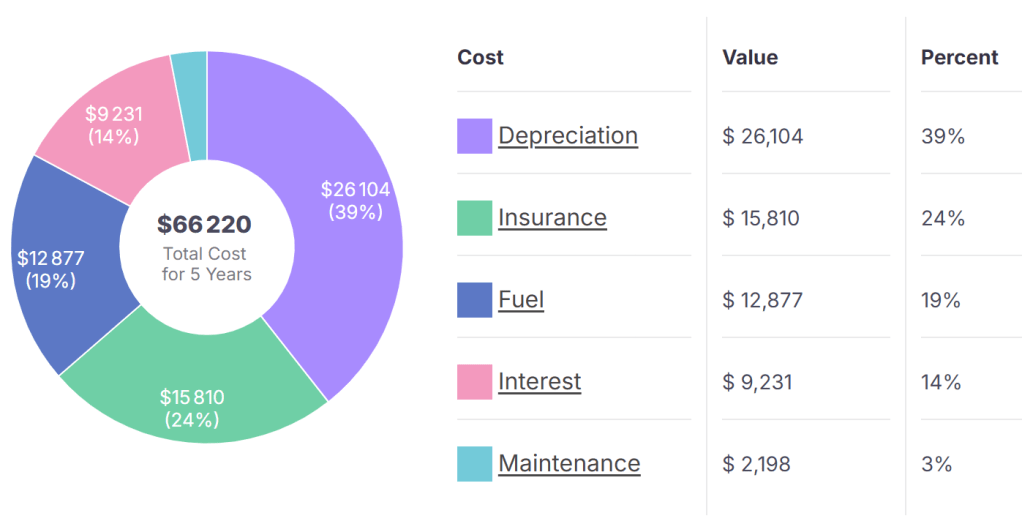Click the Depreciation link
Viewport: 1022px width, 524px height.
tap(567, 136)
